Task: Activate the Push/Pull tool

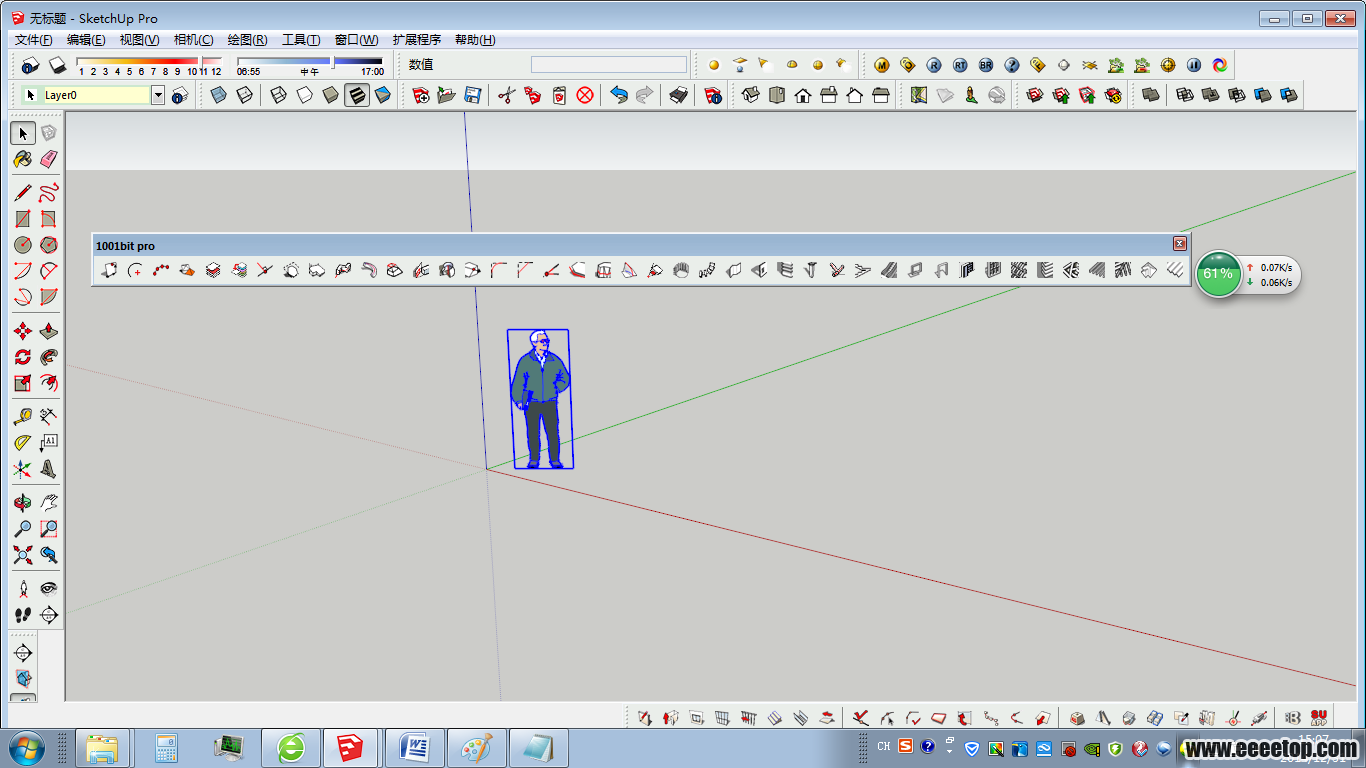Action: (x=49, y=331)
